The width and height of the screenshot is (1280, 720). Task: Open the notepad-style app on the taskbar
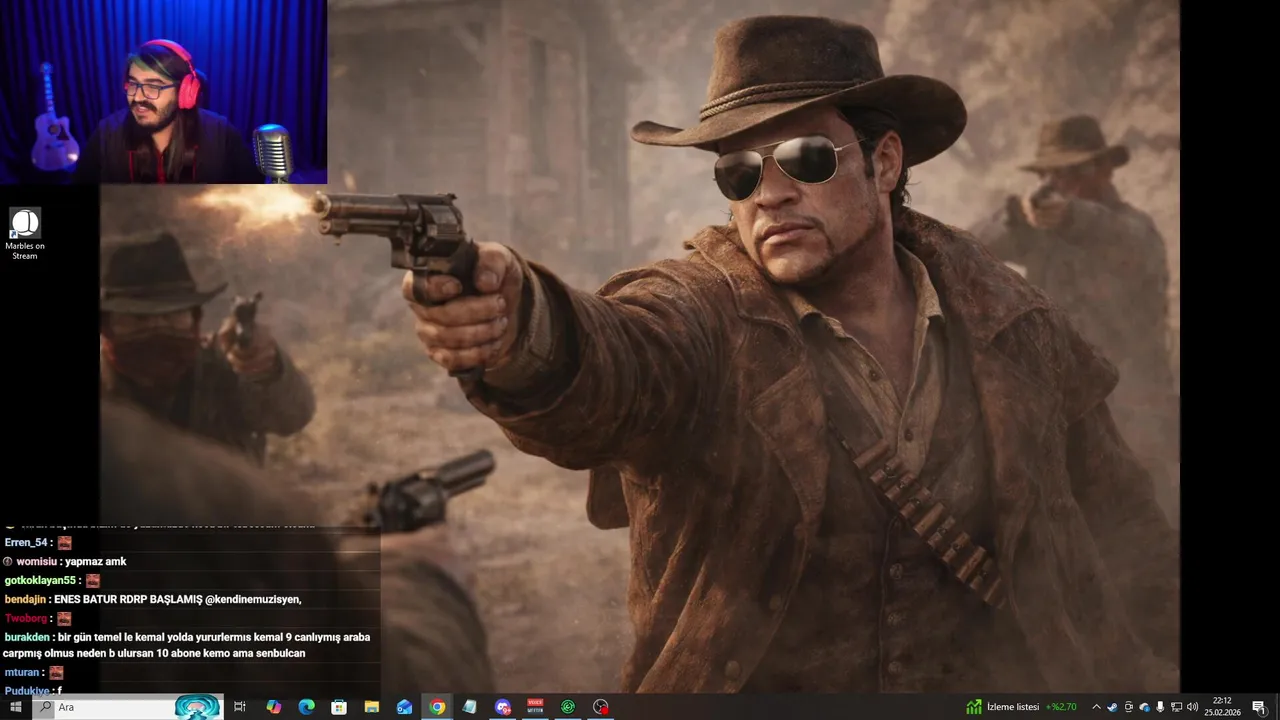[469, 707]
